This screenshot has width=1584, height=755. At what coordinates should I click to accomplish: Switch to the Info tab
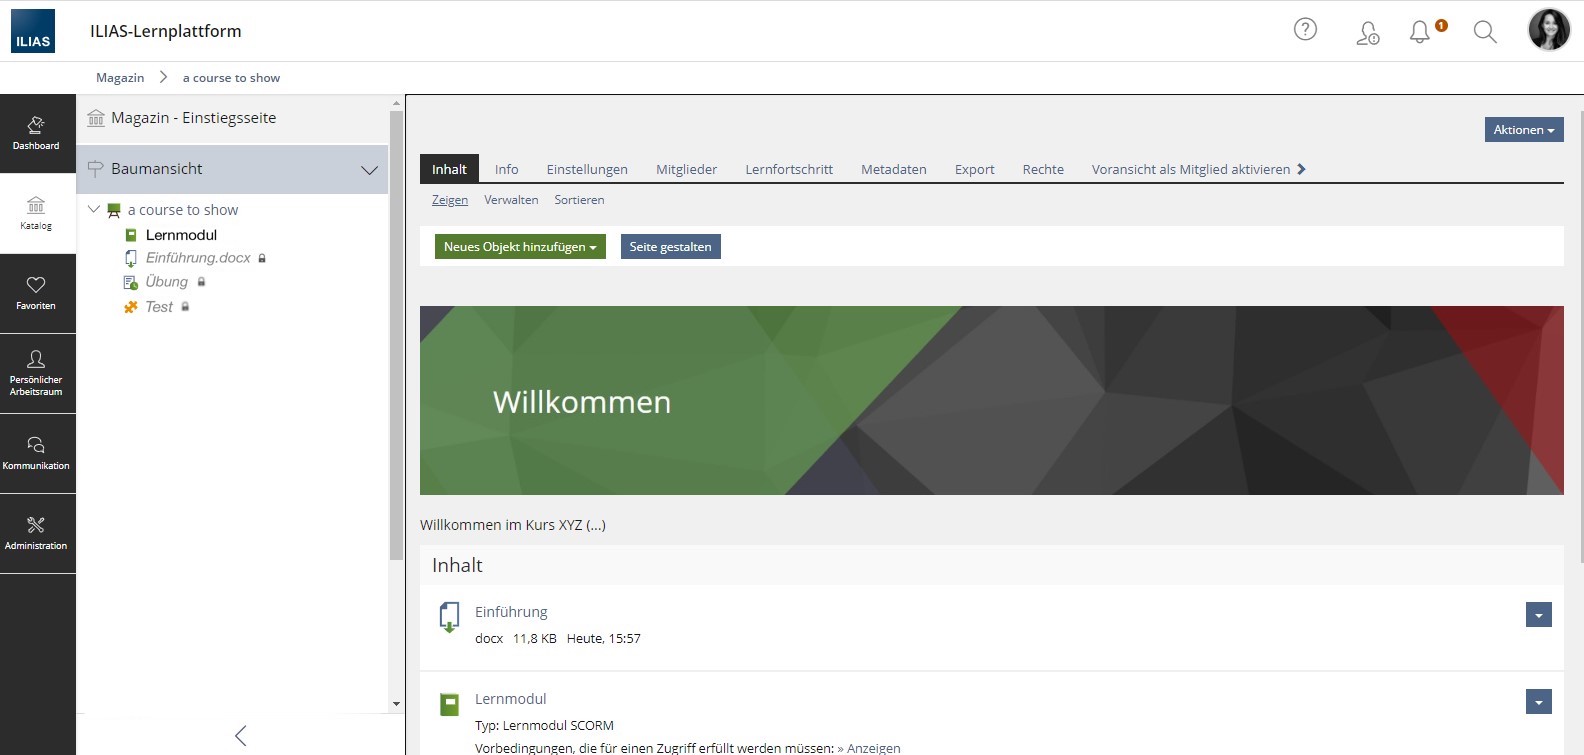(x=507, y=170)
